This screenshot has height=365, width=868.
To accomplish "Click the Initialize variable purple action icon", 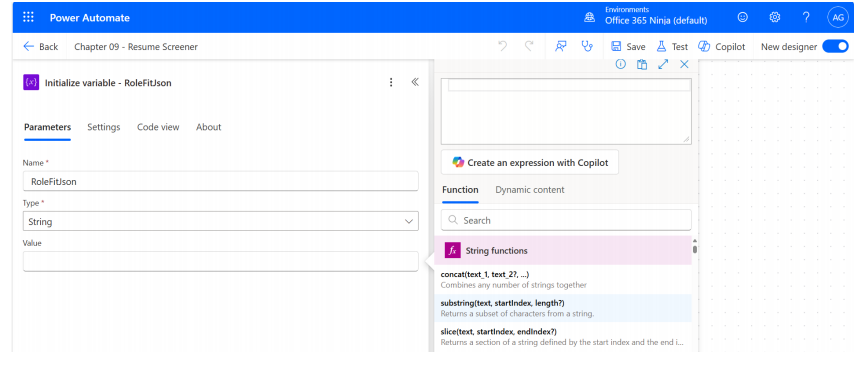I will (x=31, y=83).
